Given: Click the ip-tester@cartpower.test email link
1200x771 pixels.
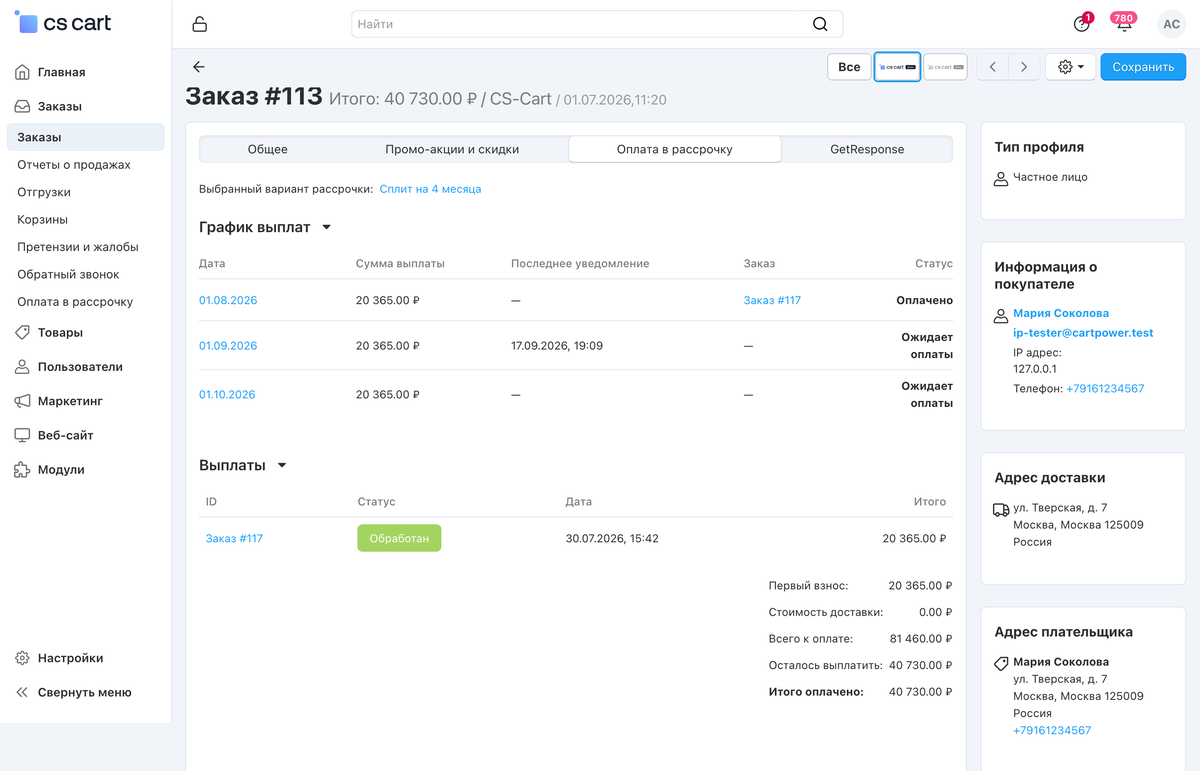Looking at the screenshot, I should point(1083,333).
